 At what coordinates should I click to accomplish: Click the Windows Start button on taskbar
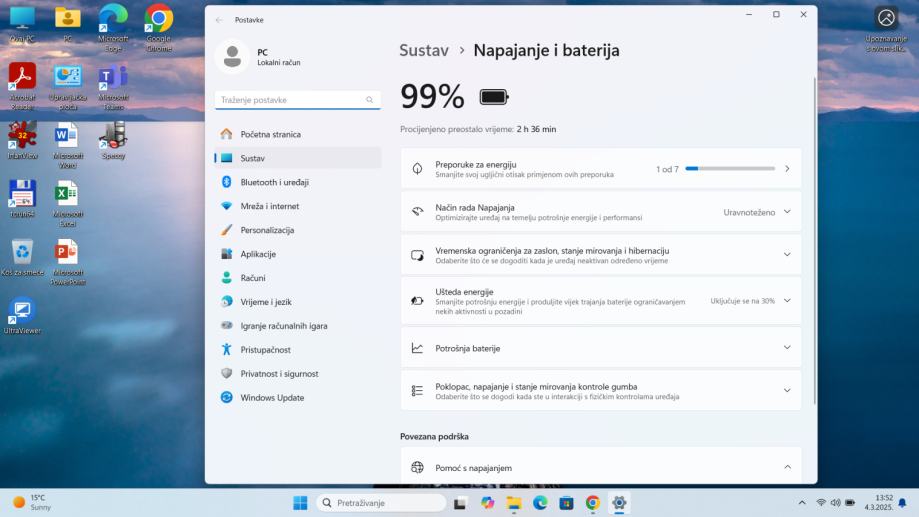click(300, 503)
